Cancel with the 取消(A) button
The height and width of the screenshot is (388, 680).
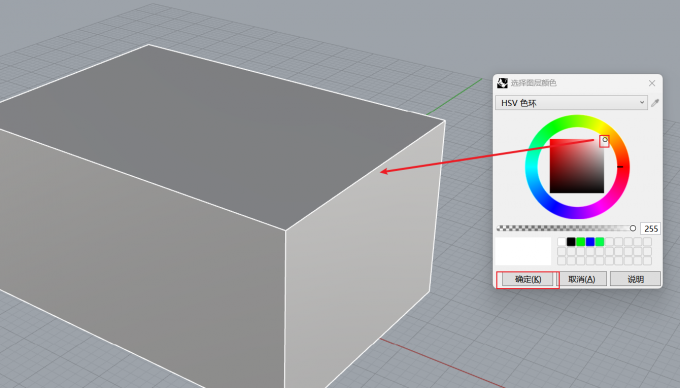(x=582, y=279)
